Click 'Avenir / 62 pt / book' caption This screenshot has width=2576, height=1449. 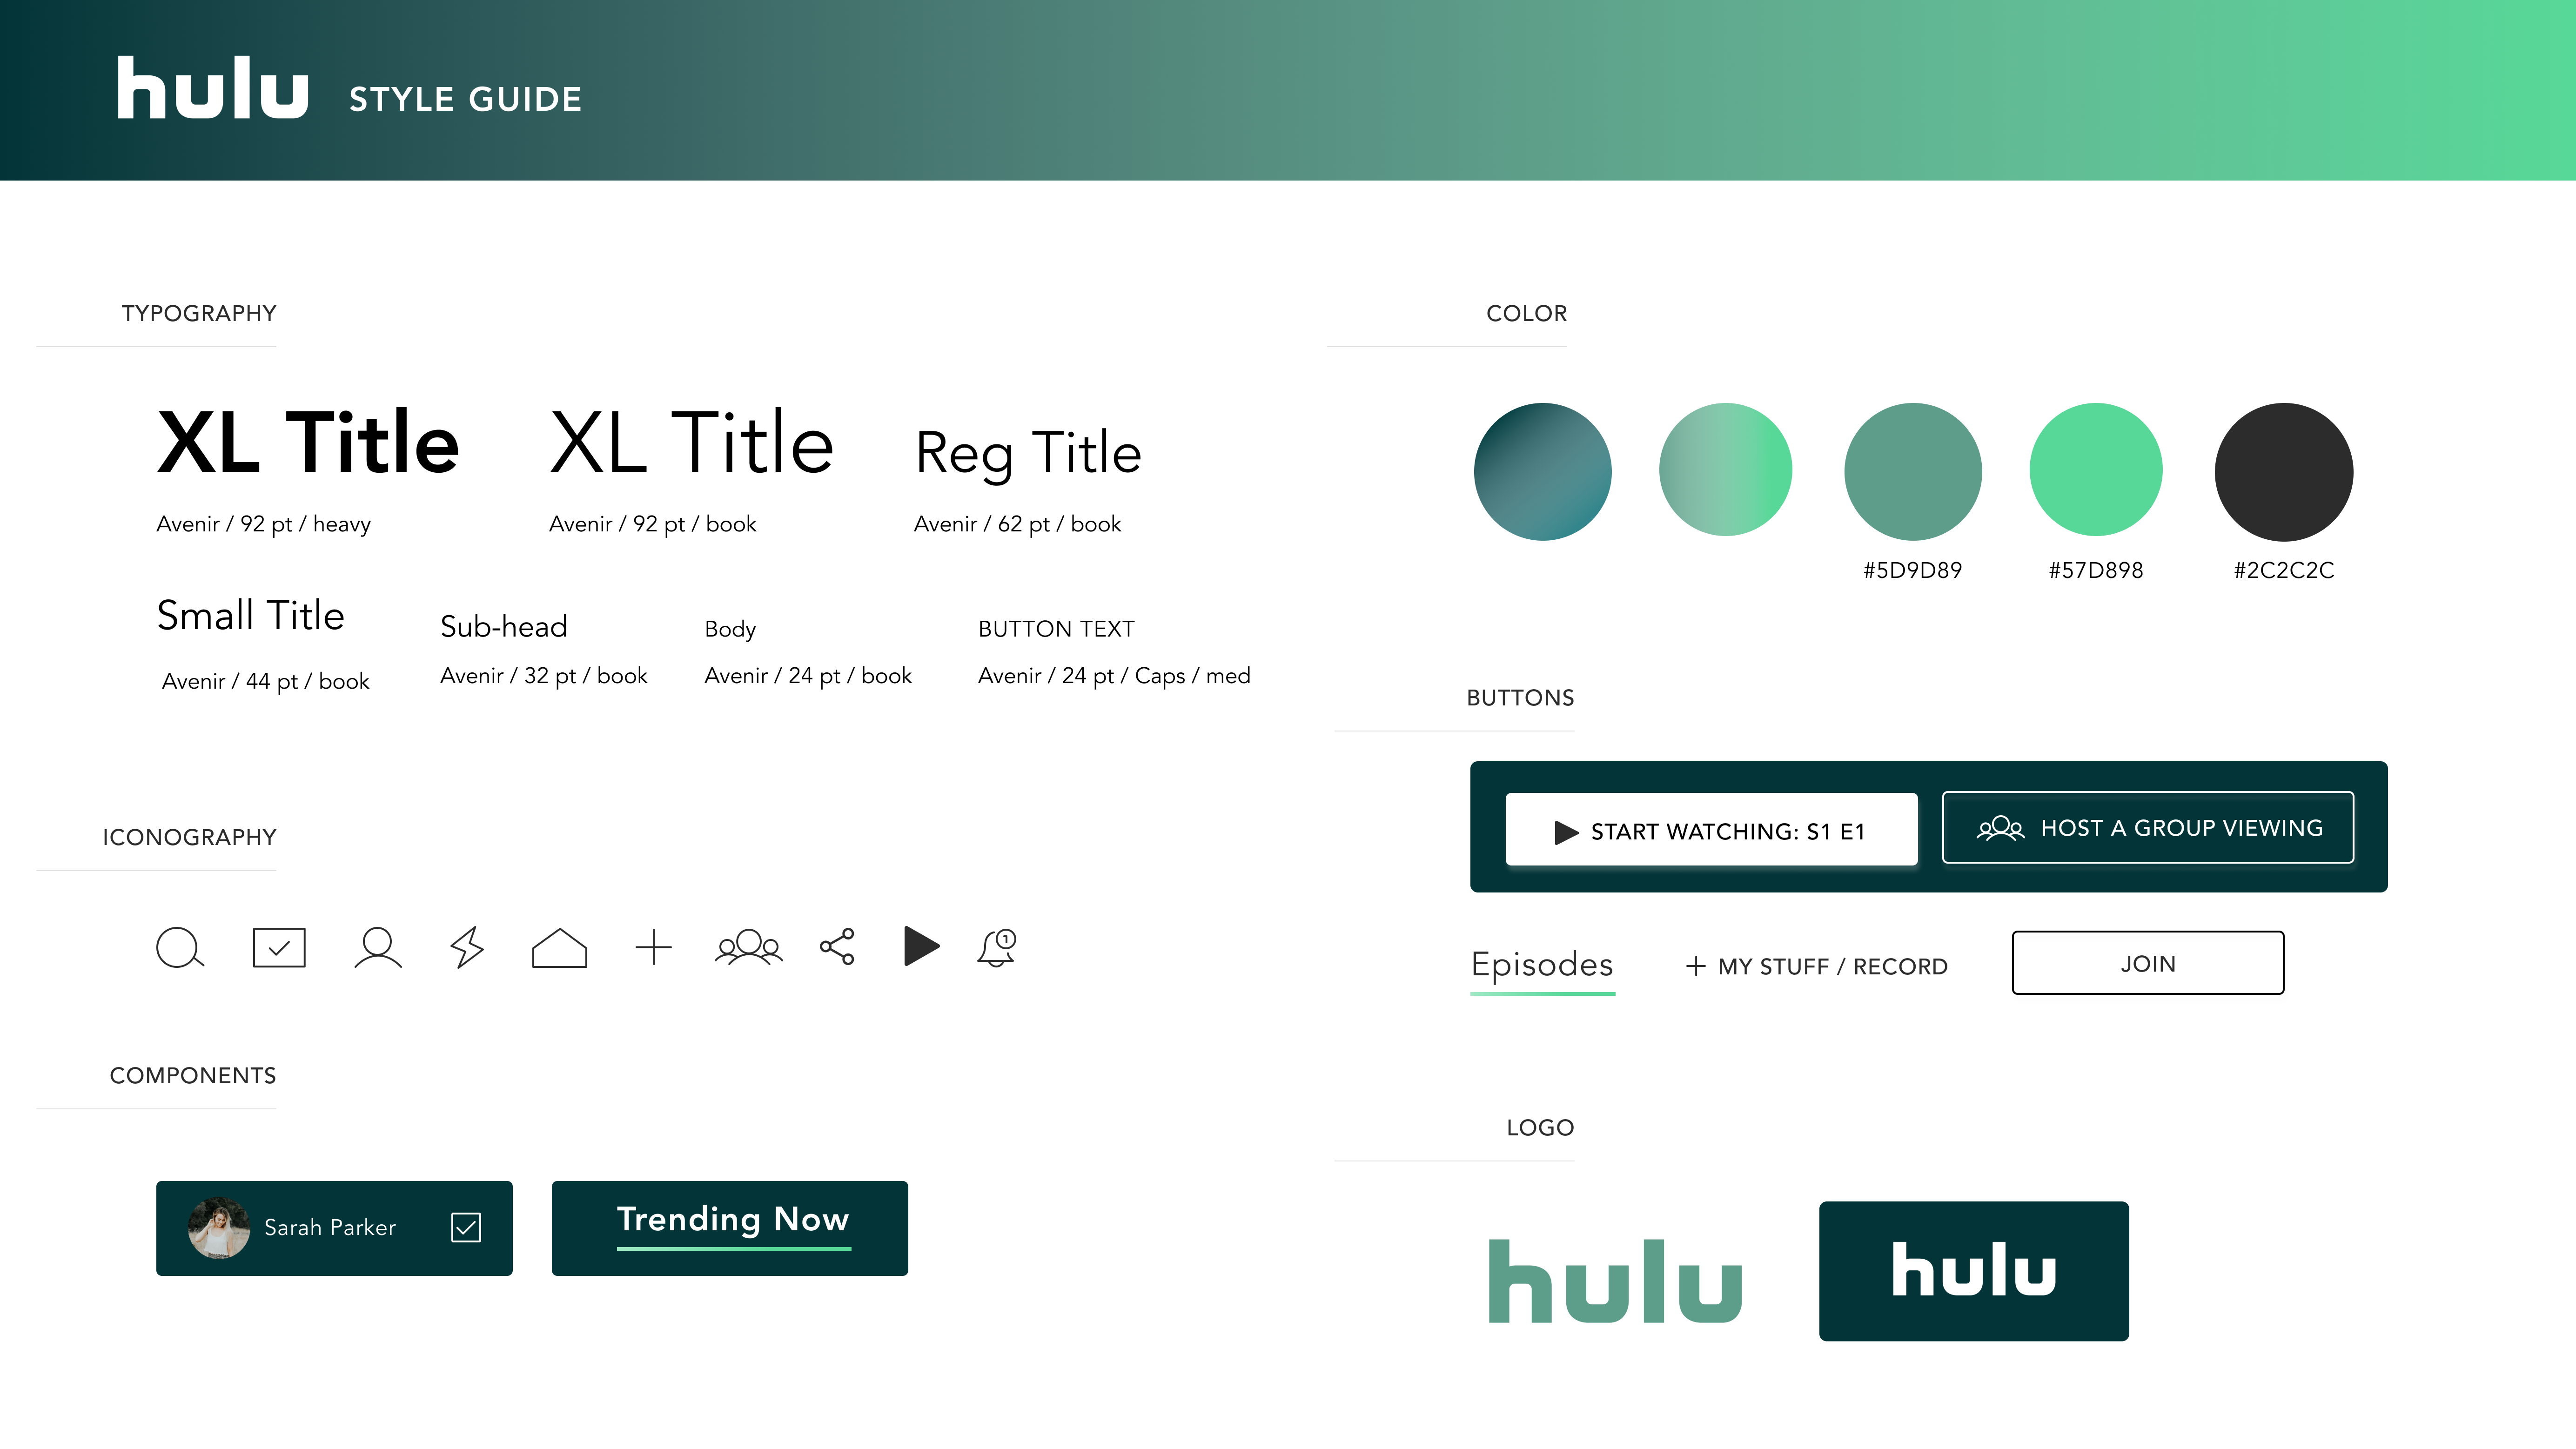1017,524
